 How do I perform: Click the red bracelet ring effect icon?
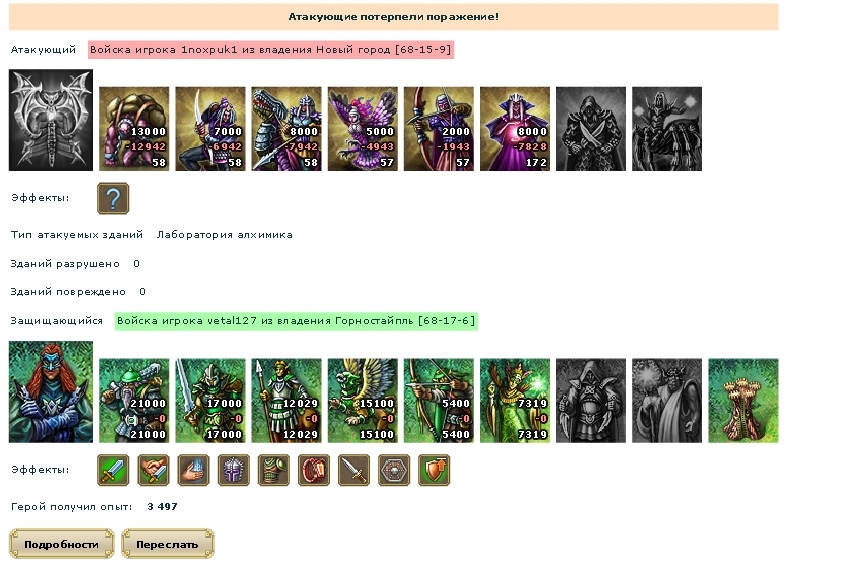(x=314, y=470)
